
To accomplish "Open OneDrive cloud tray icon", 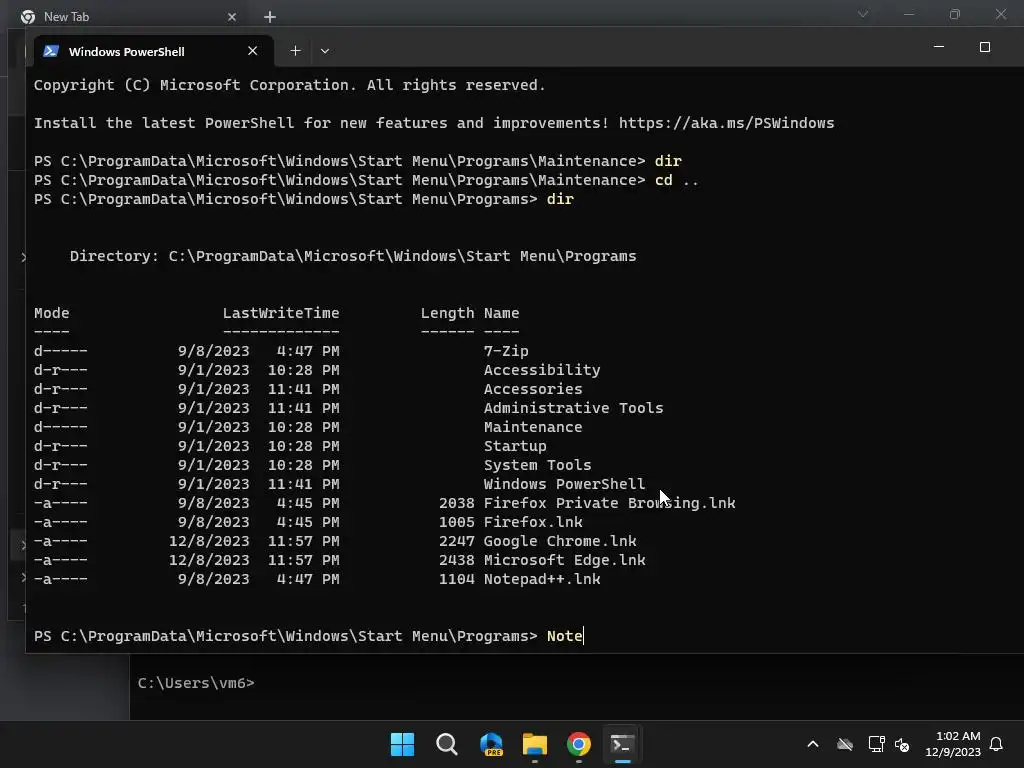I will [845, 744].
